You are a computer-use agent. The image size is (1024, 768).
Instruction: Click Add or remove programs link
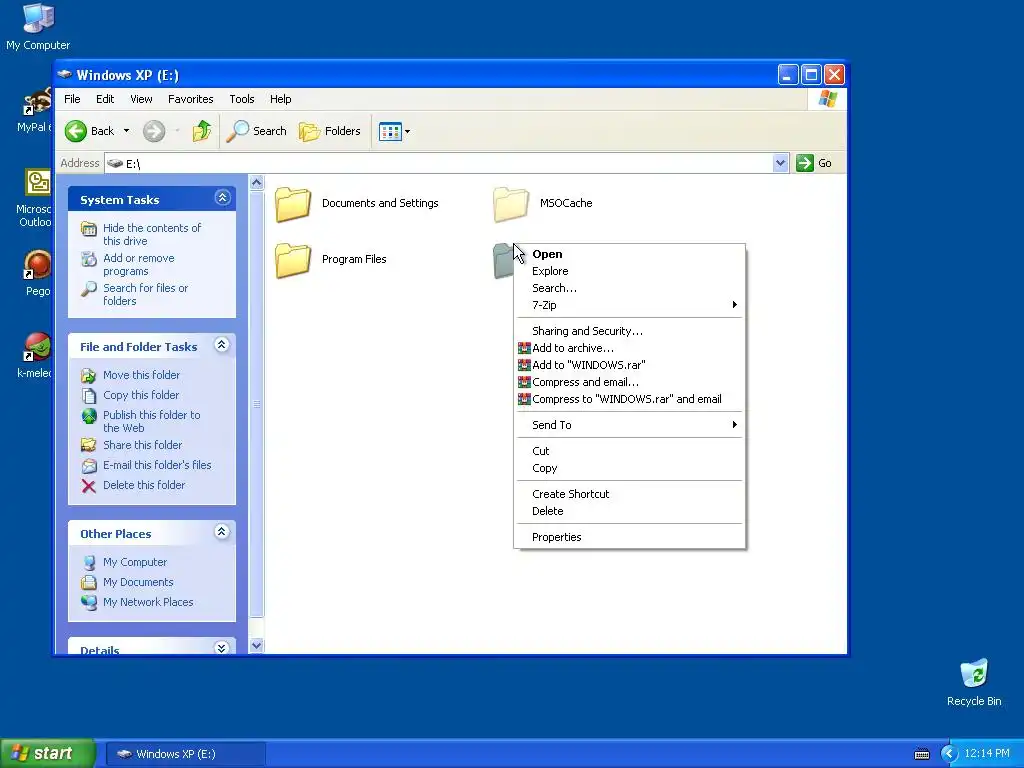[x=138, y=264]
